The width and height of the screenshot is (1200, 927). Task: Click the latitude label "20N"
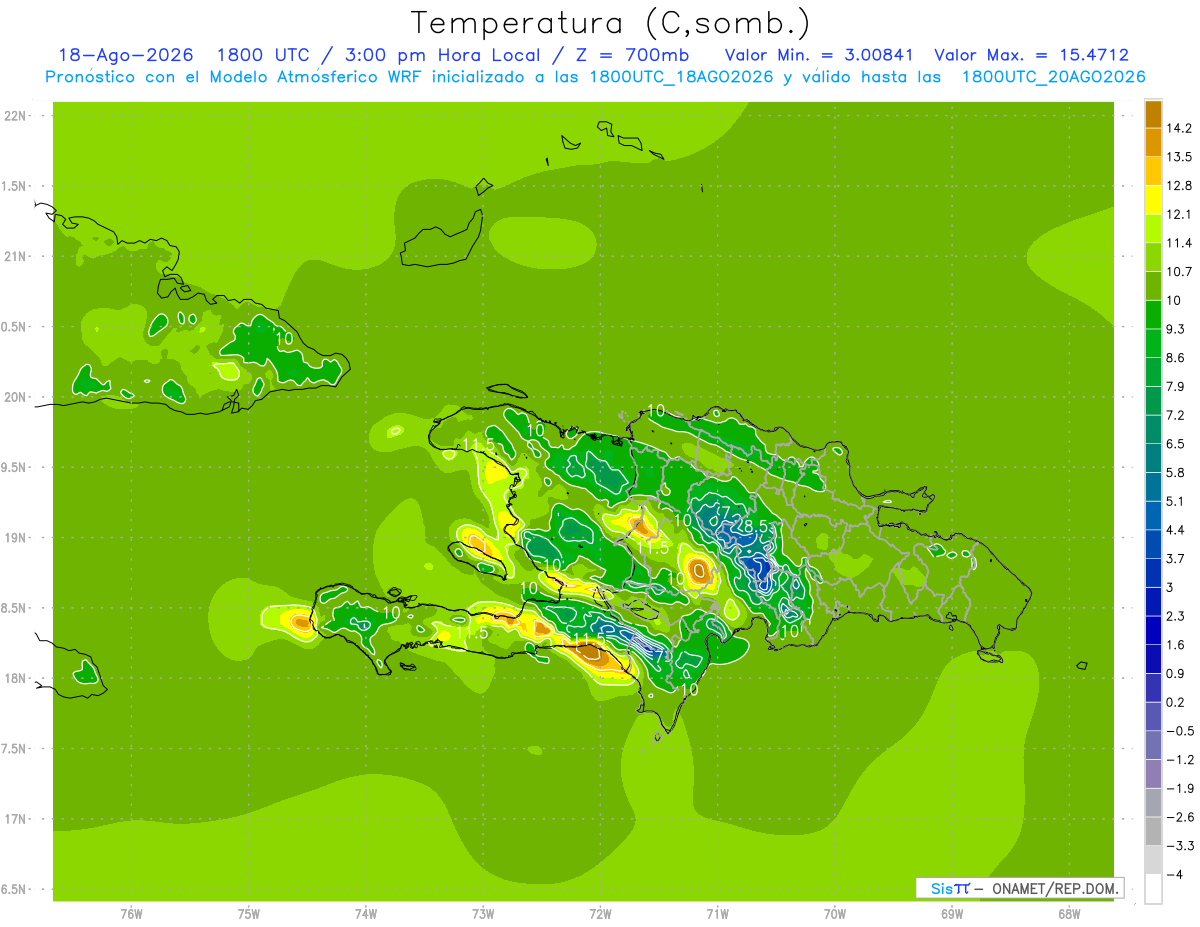[x=14, y=397]
